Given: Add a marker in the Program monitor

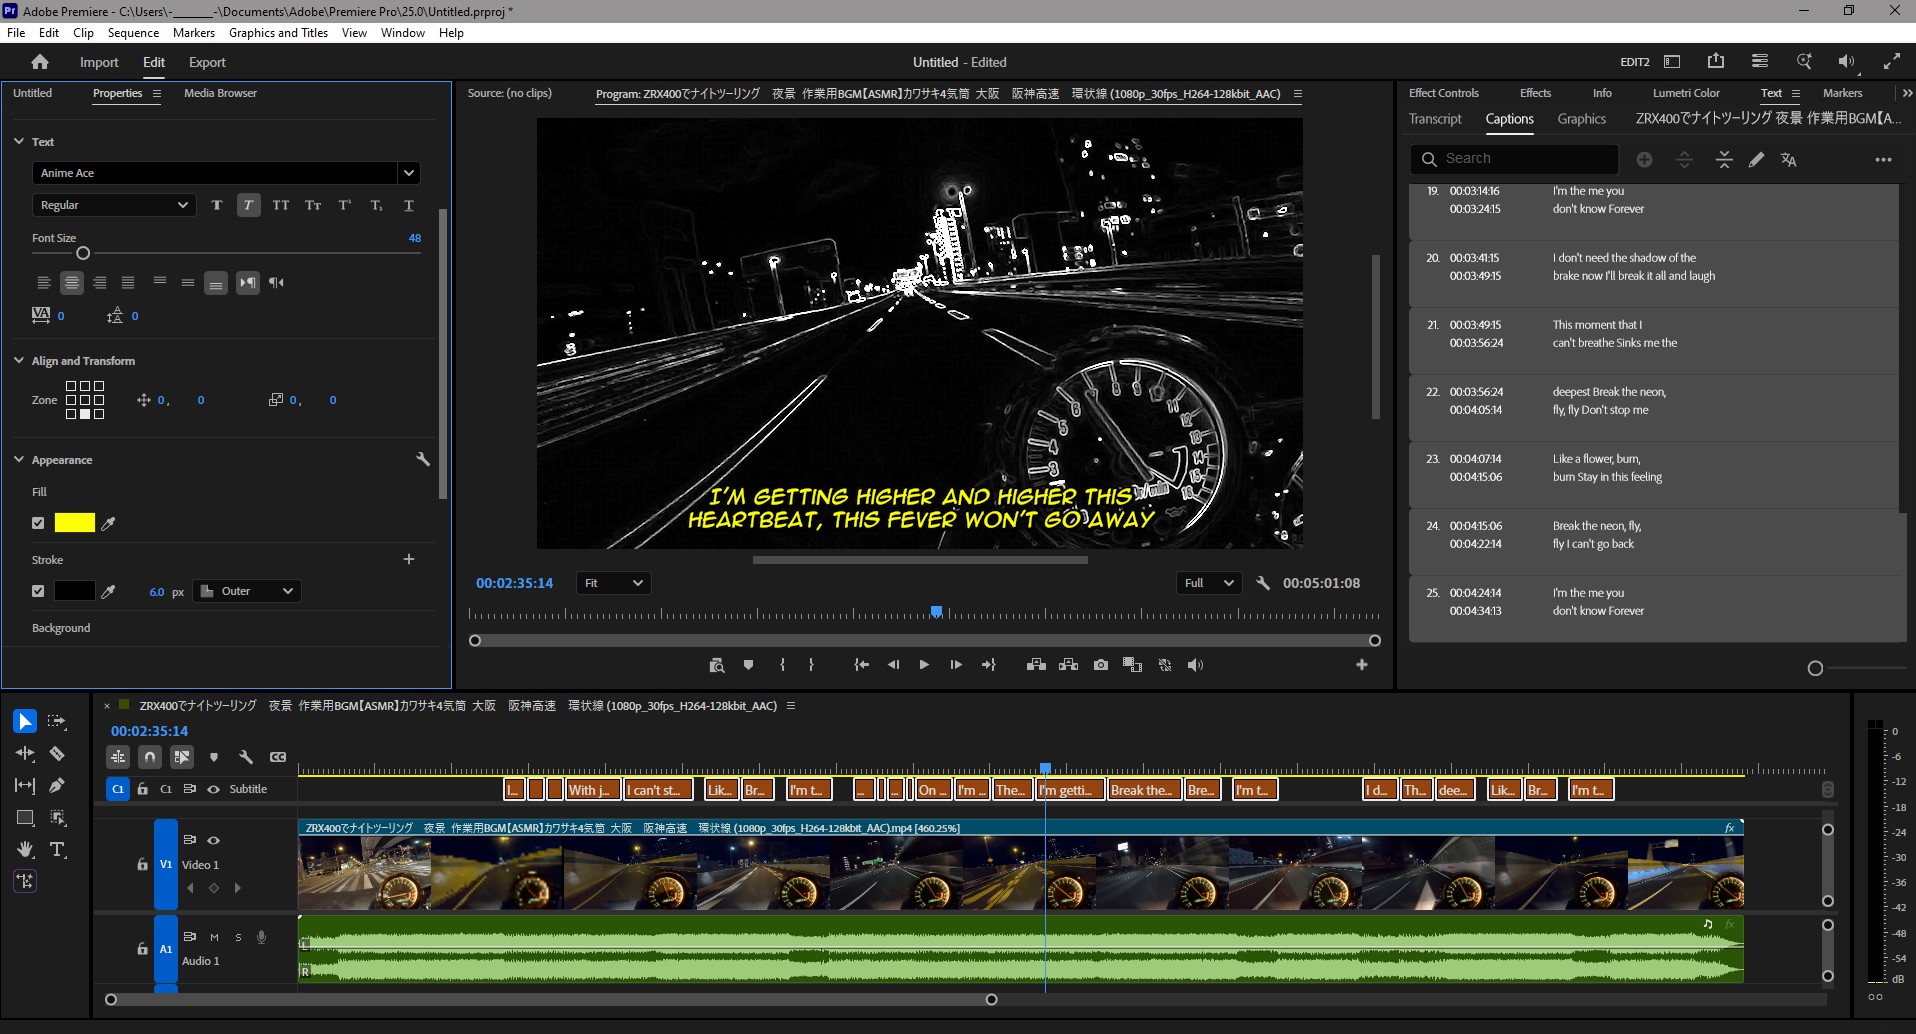Looking at the screenshot, I should click(x=748, y=665).
